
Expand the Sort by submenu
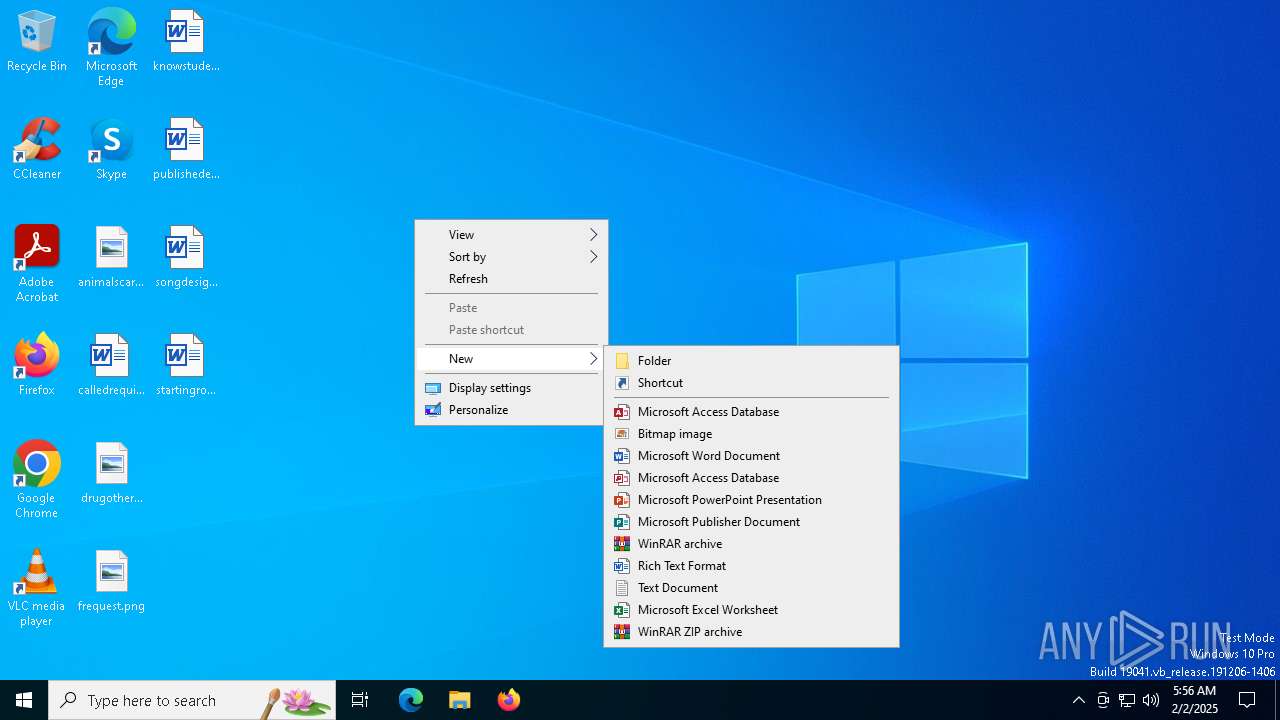(511, 257)
